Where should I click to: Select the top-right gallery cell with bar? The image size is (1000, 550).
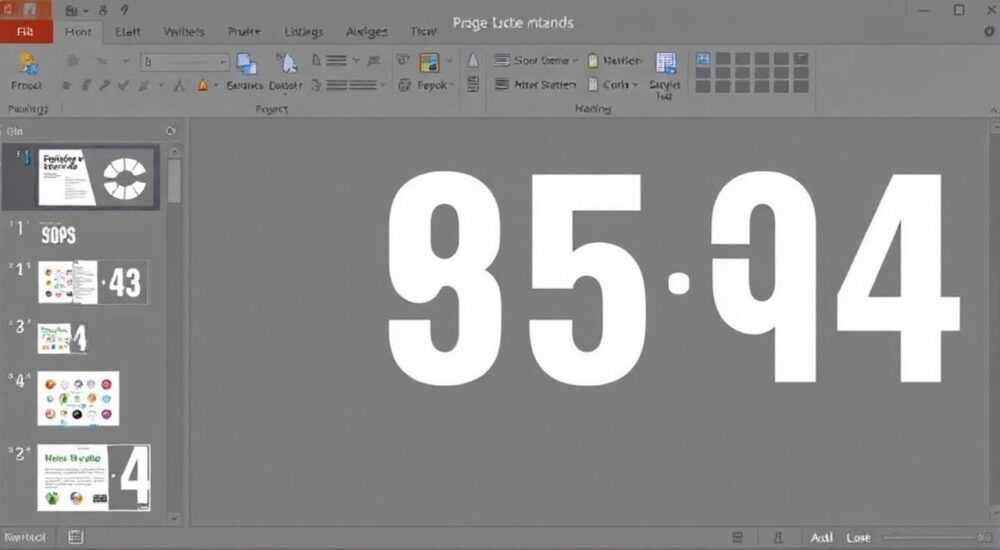(x=801, y=59)
